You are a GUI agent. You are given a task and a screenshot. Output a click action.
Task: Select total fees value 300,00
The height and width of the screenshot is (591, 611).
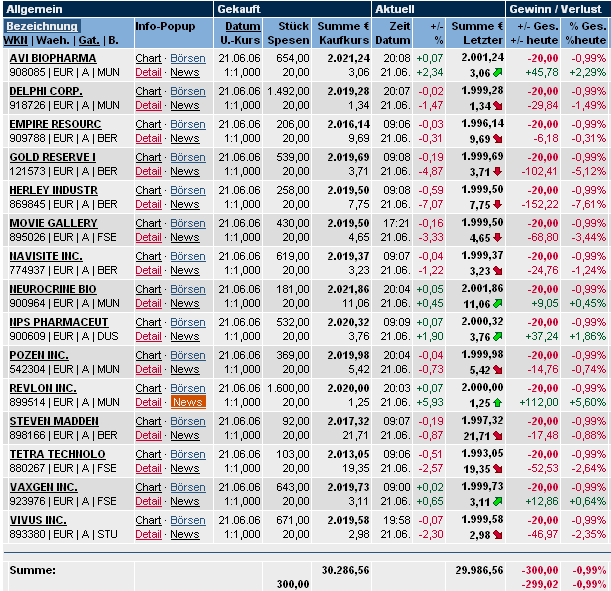point(293,584)
